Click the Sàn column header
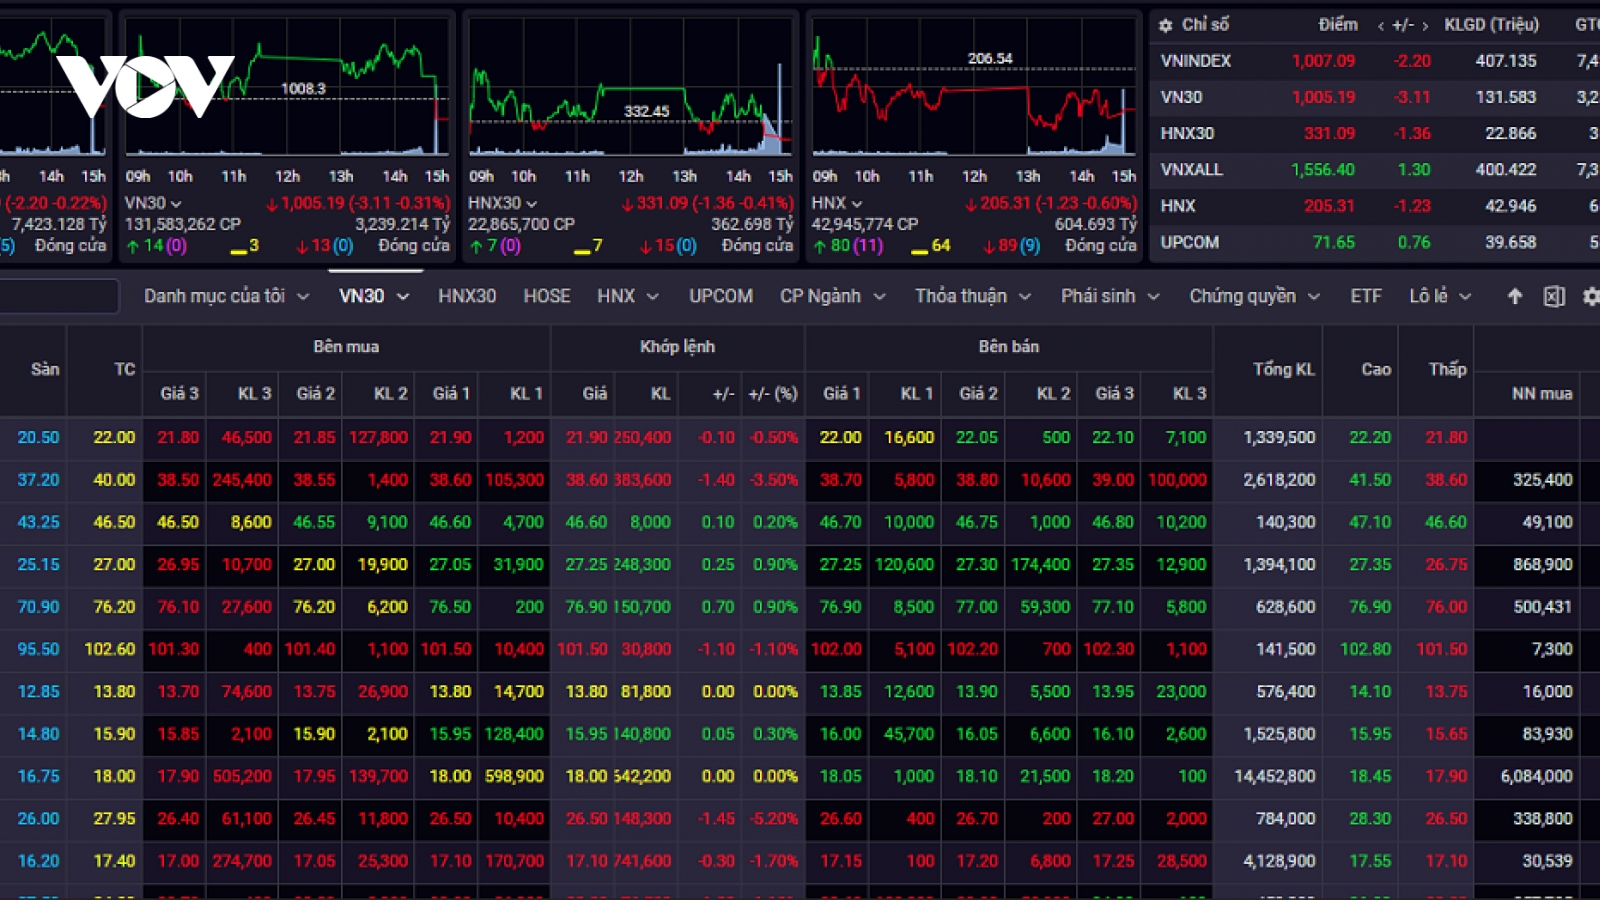 point(45,370)
